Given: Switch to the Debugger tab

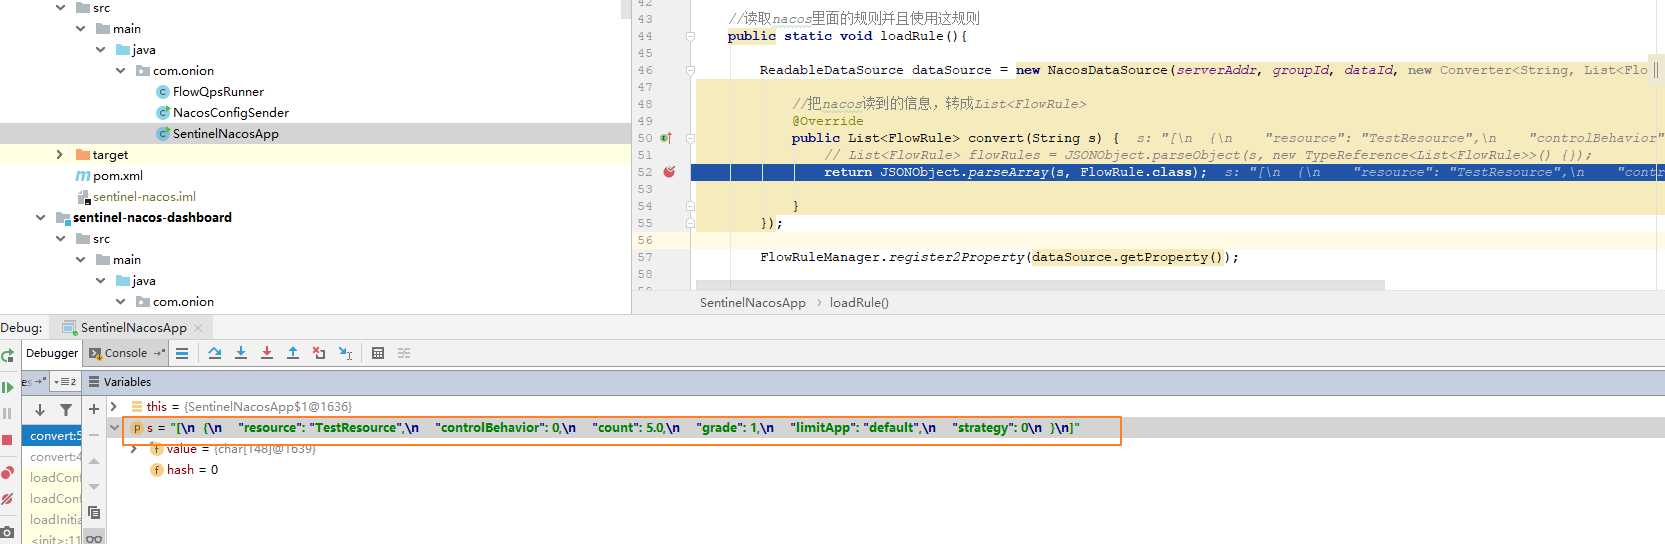Looking at the screenshot, I should pos(52,353).
